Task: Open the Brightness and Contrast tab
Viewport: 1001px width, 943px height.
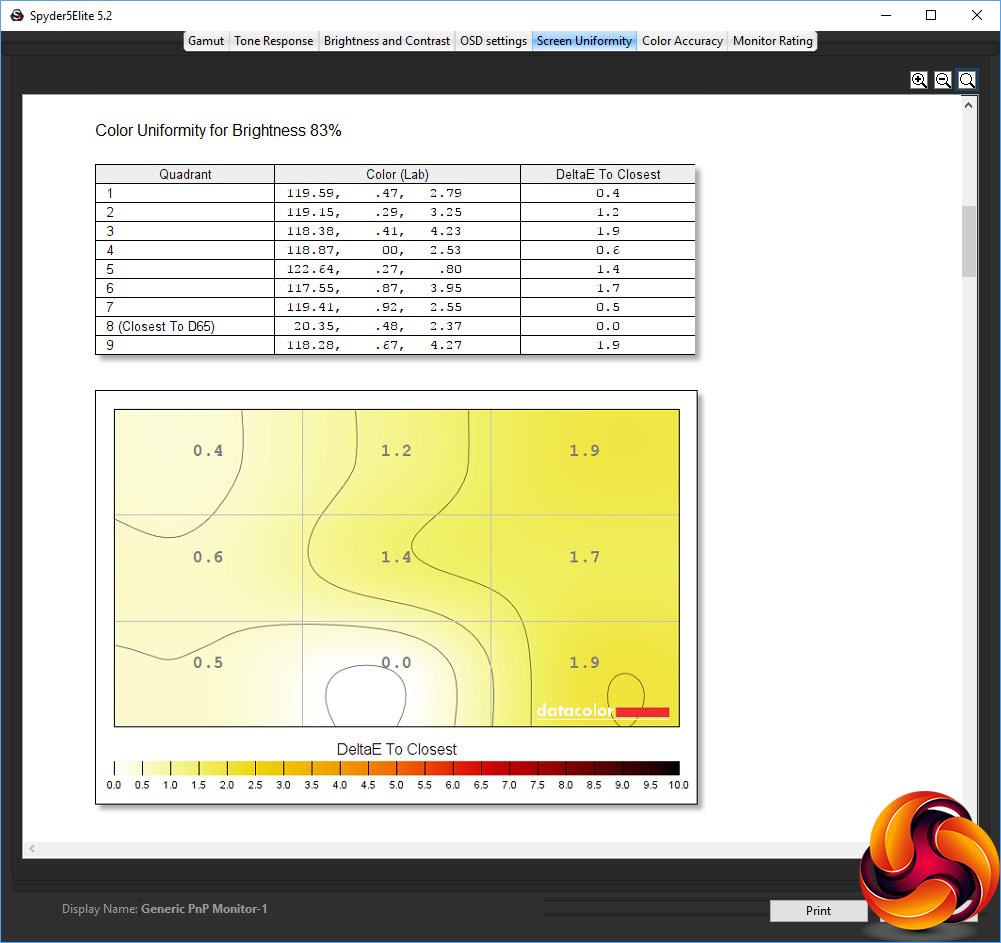Action: click(x=387, y=41)
